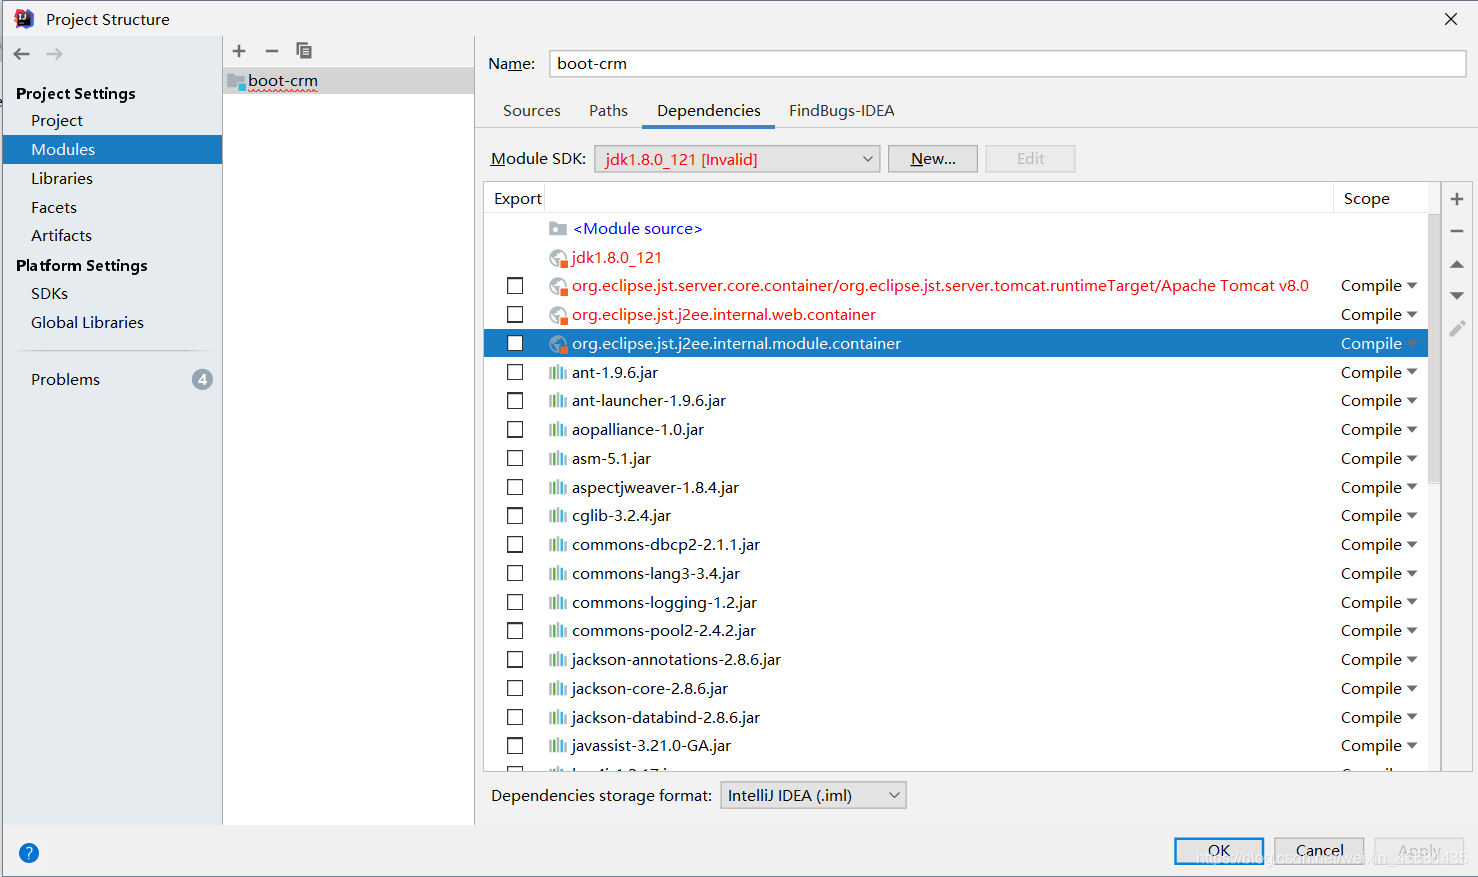1478x877 pixels.
Task: Check export for j2ee.internal.web.container
Action: pyautogui.click(x=515, y=315)
